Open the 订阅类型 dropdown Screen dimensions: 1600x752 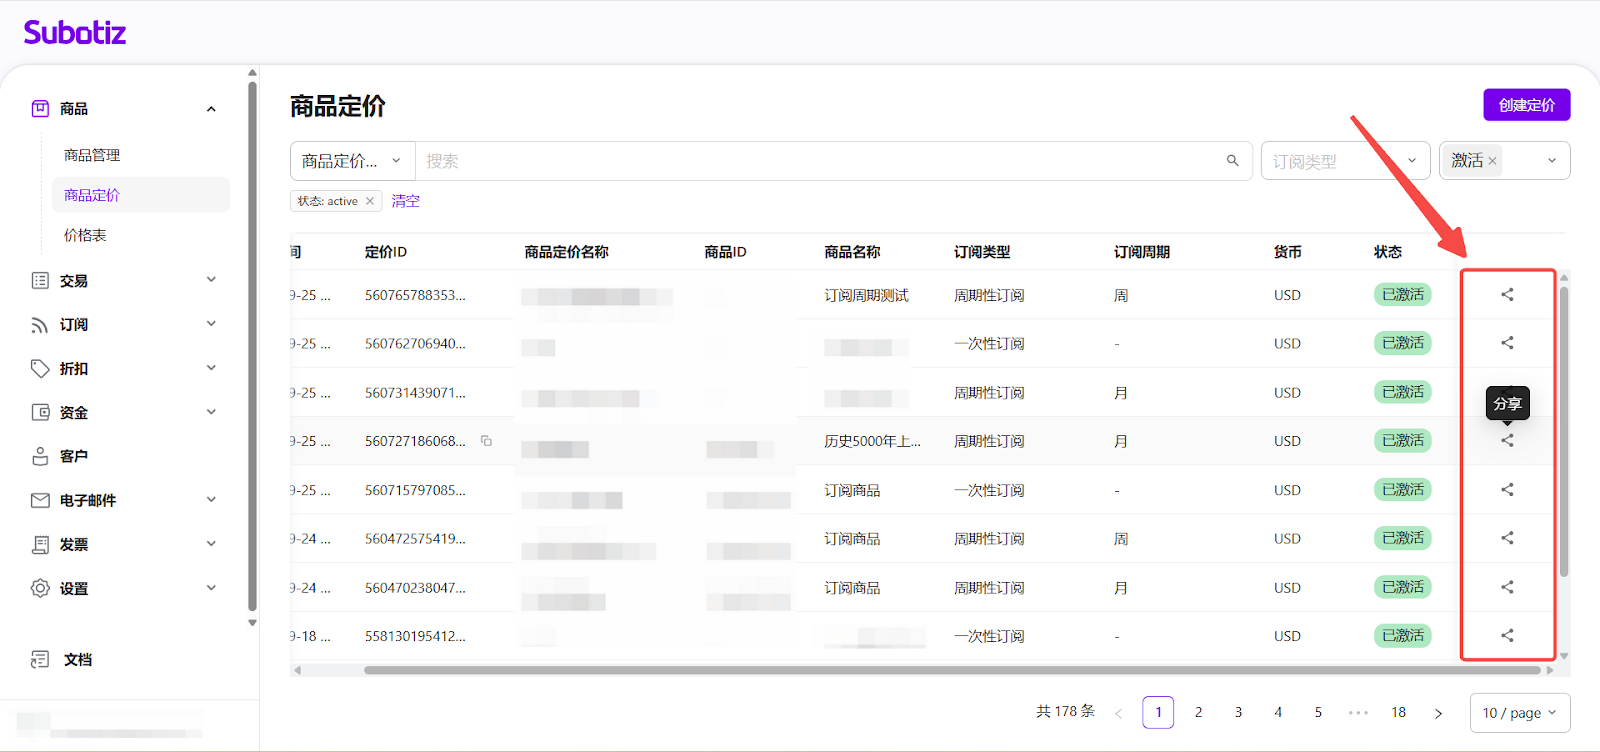coord(1344,161)
